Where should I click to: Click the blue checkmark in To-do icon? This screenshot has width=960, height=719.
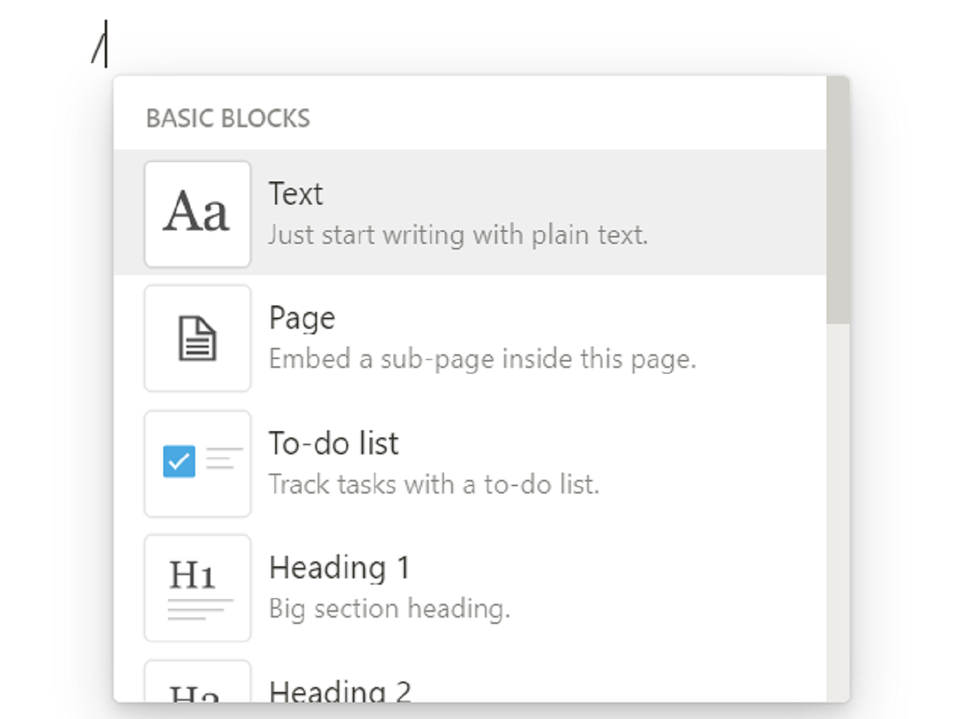179,461
